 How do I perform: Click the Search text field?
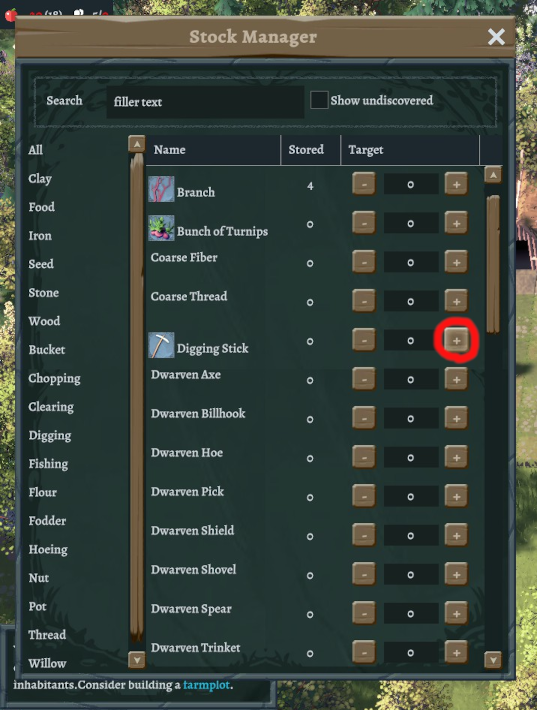(x=205, y=102)
